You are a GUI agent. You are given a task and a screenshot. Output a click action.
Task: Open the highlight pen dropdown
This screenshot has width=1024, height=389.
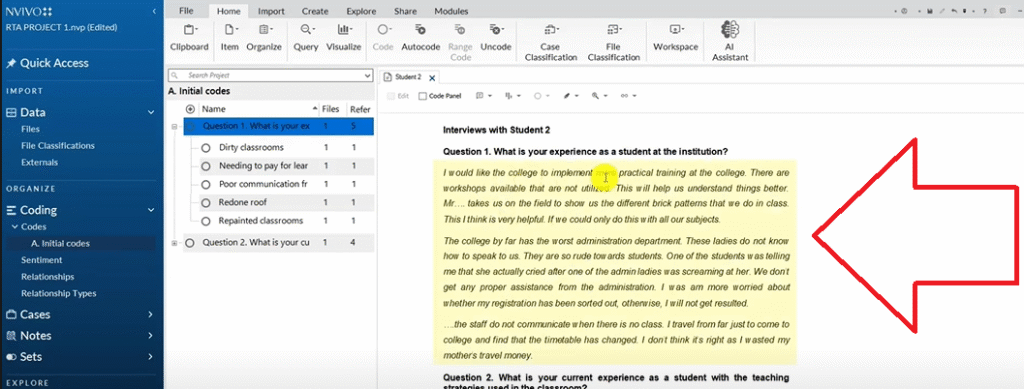[571, 96]
